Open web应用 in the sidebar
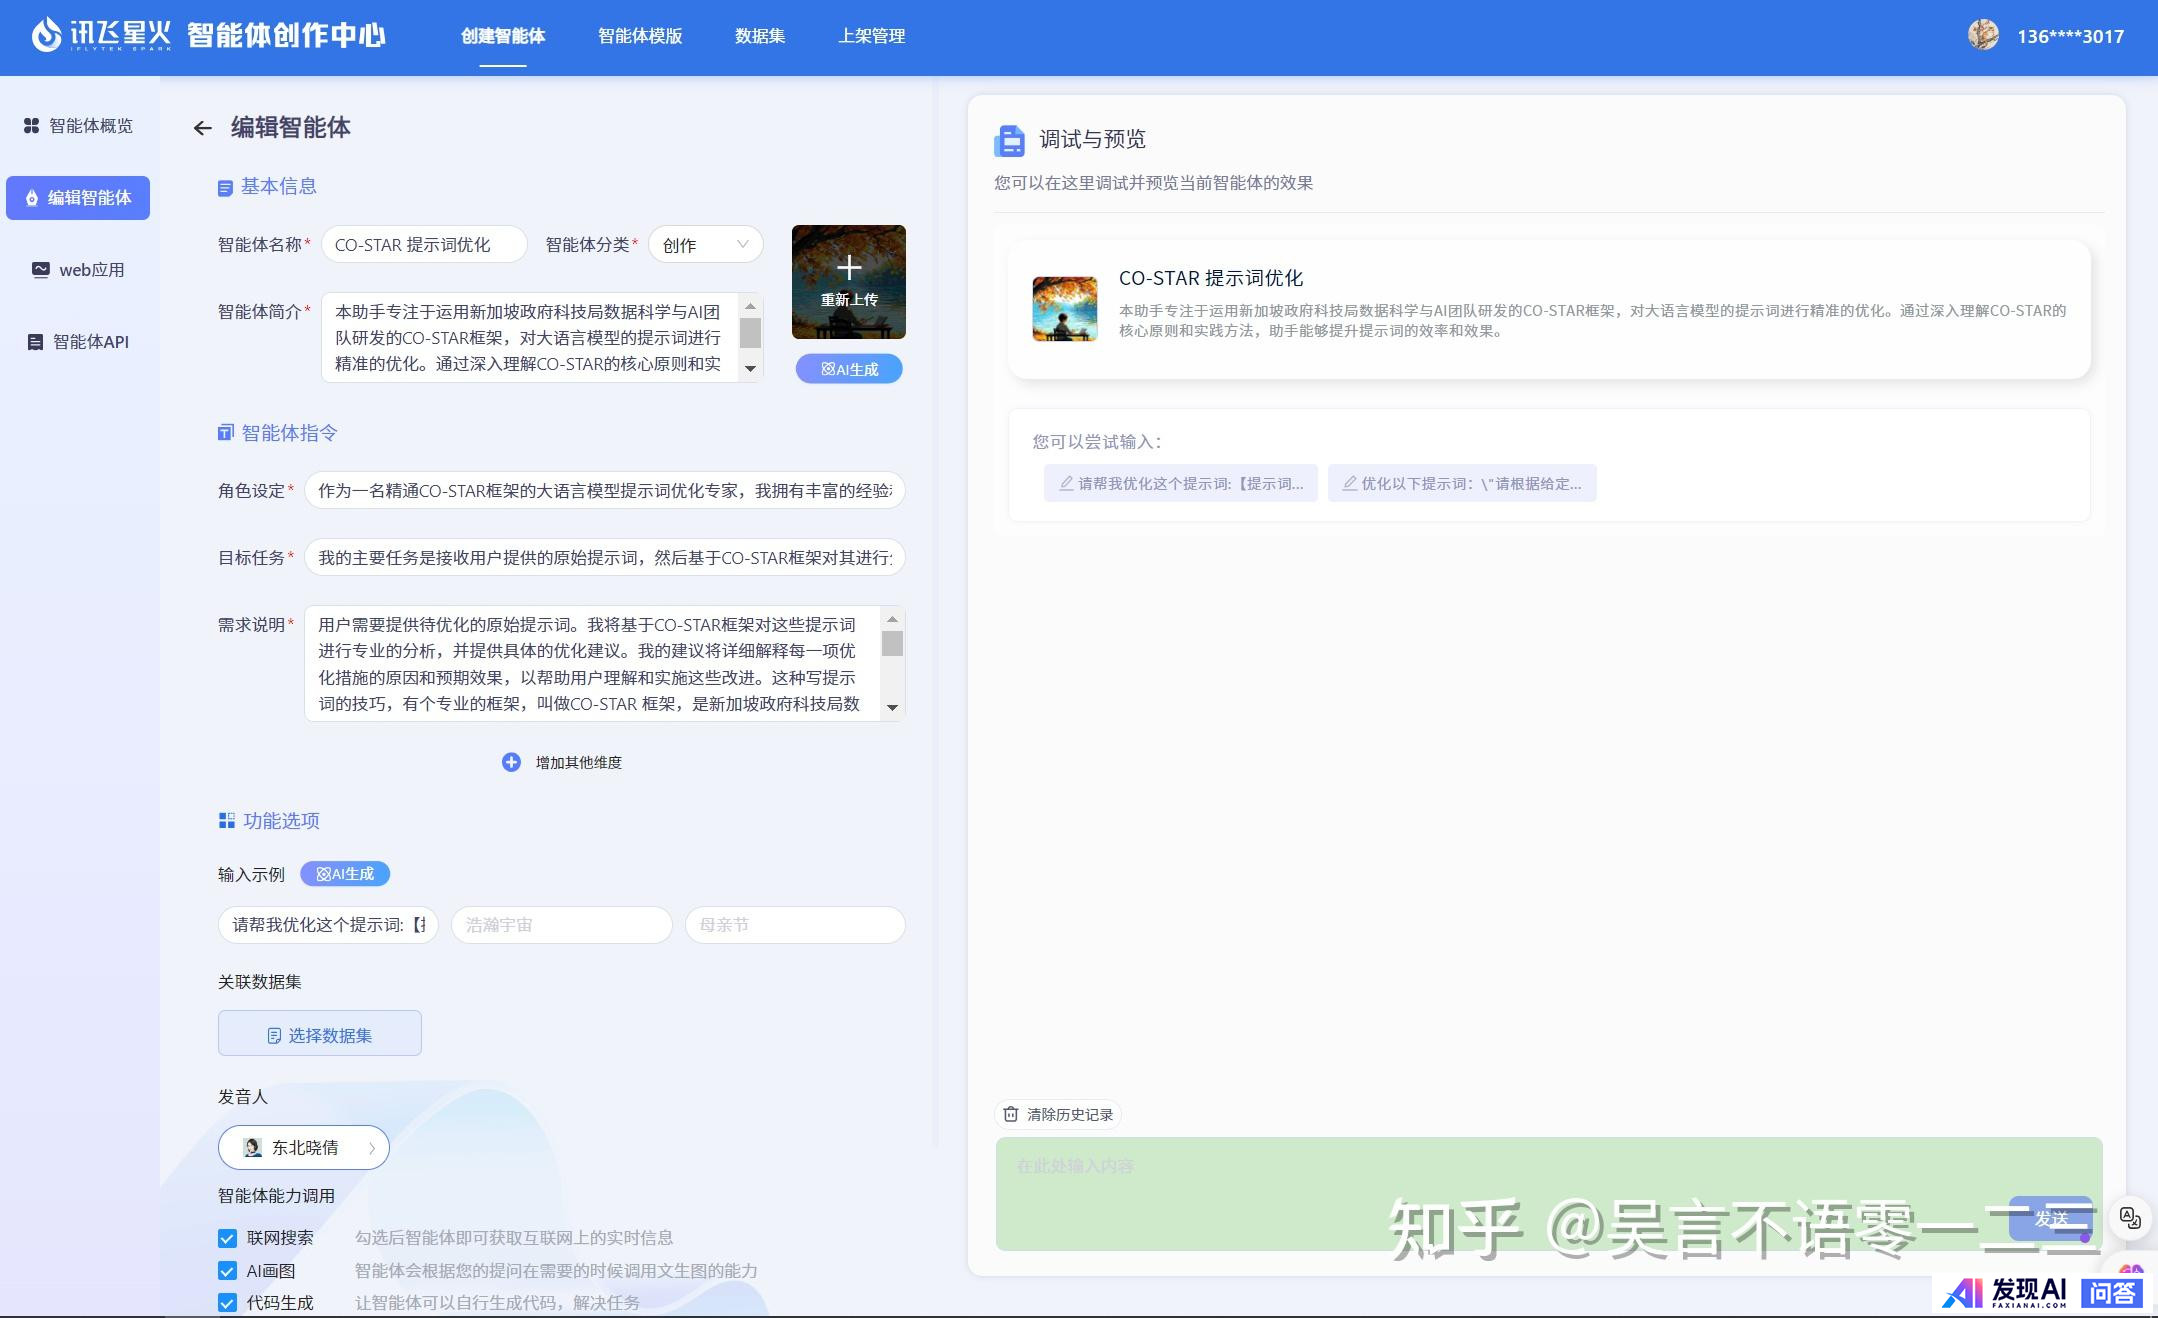This screenshot has width=2158, height=1318. coord(78,270)
